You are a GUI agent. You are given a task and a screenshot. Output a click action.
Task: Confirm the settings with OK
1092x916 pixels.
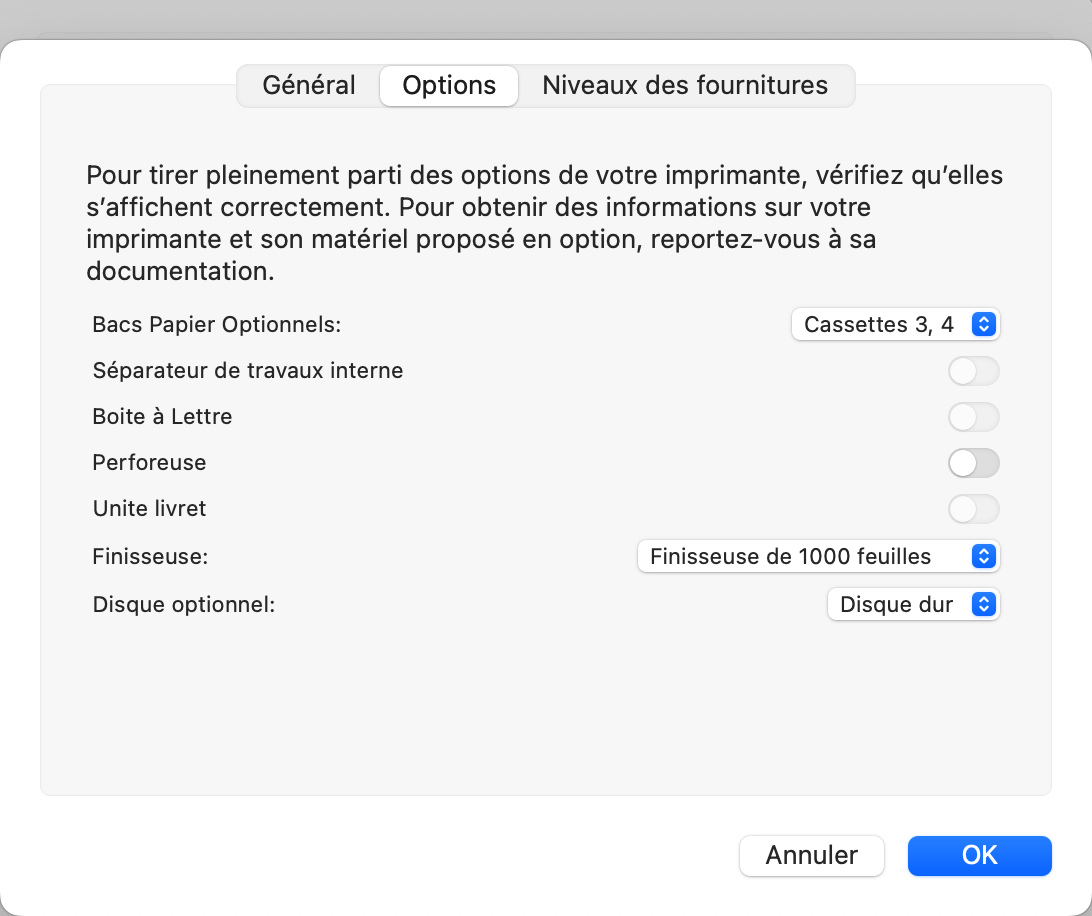click(x=979, y=855)
